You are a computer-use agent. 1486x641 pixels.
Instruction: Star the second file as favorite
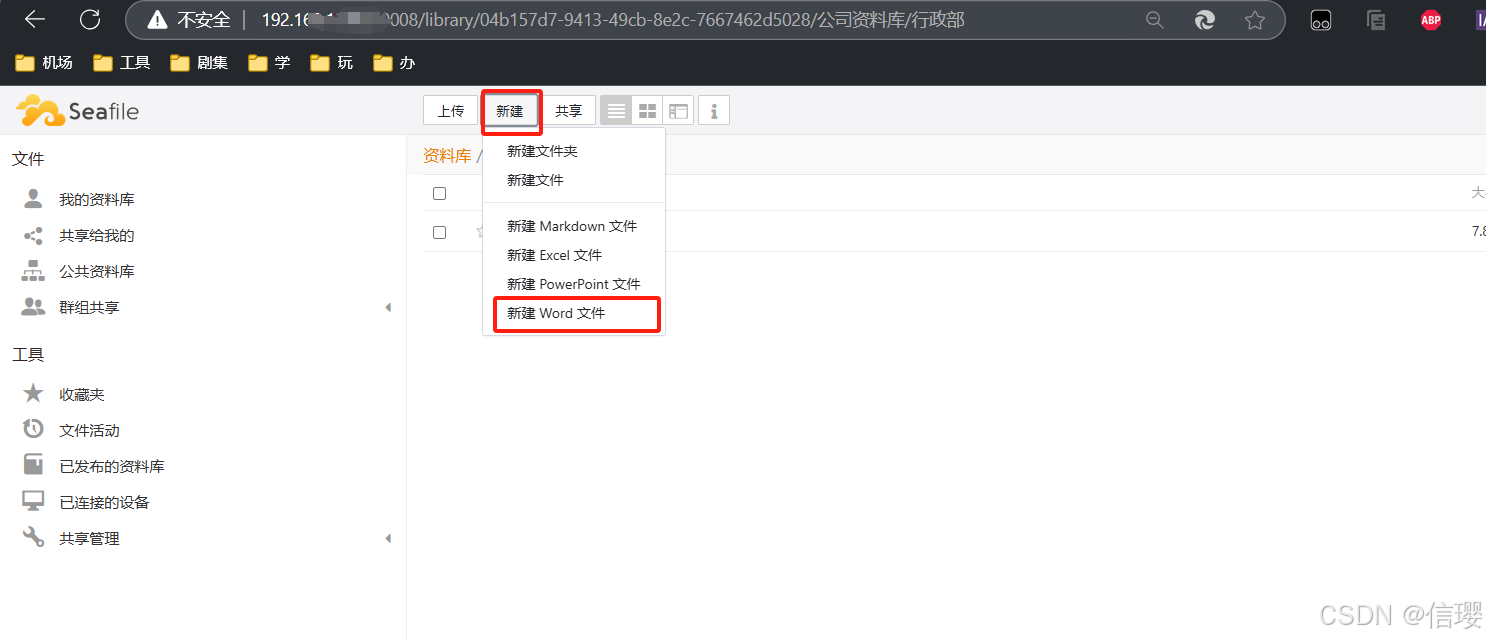click(483, 232)
